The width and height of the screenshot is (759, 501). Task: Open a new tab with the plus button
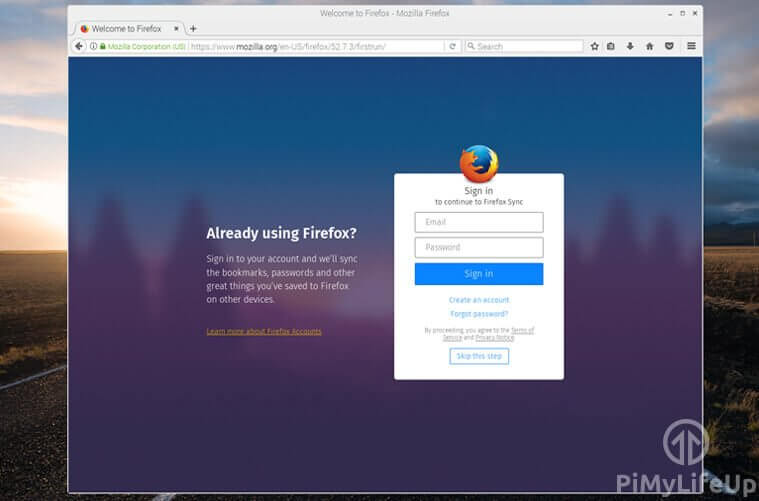coord(193,29)
